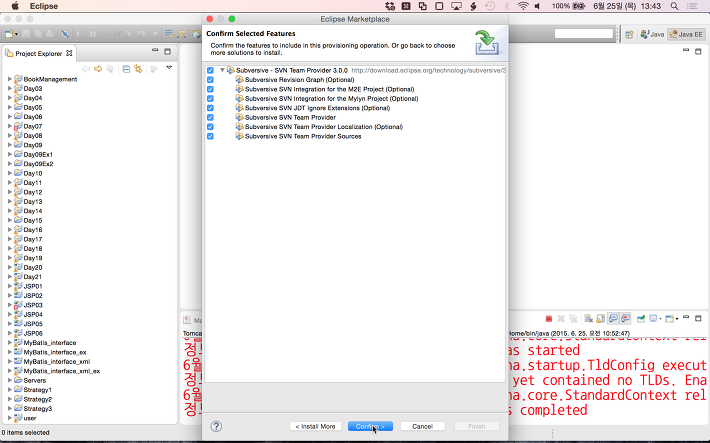Image resolution: width=710 pixels, height=443 pixels.
Task: Switch to the Java EE perspective
Action: pyautogui.click(x=686, y=34)
